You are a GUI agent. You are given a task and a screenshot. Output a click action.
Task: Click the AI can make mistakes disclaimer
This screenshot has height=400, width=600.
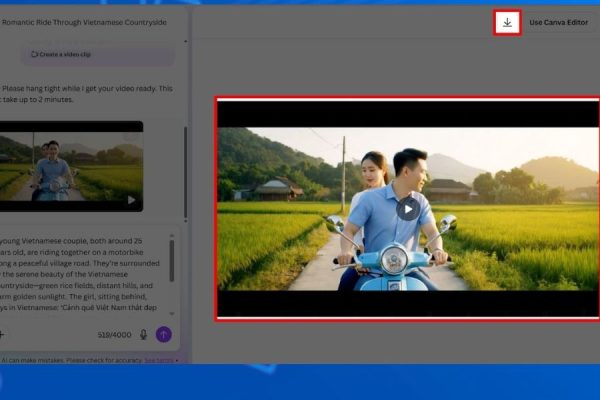(72, 360)
